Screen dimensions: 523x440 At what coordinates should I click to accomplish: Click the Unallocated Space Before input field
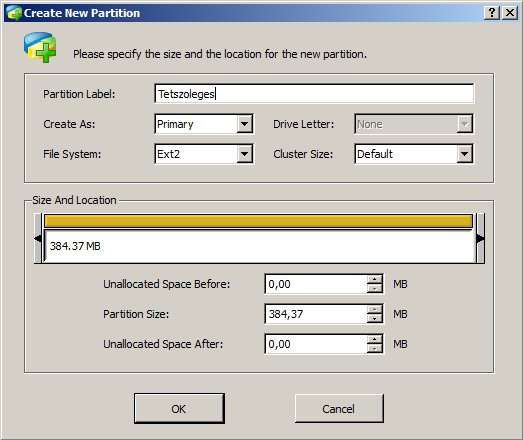click(x=316, y=284)
